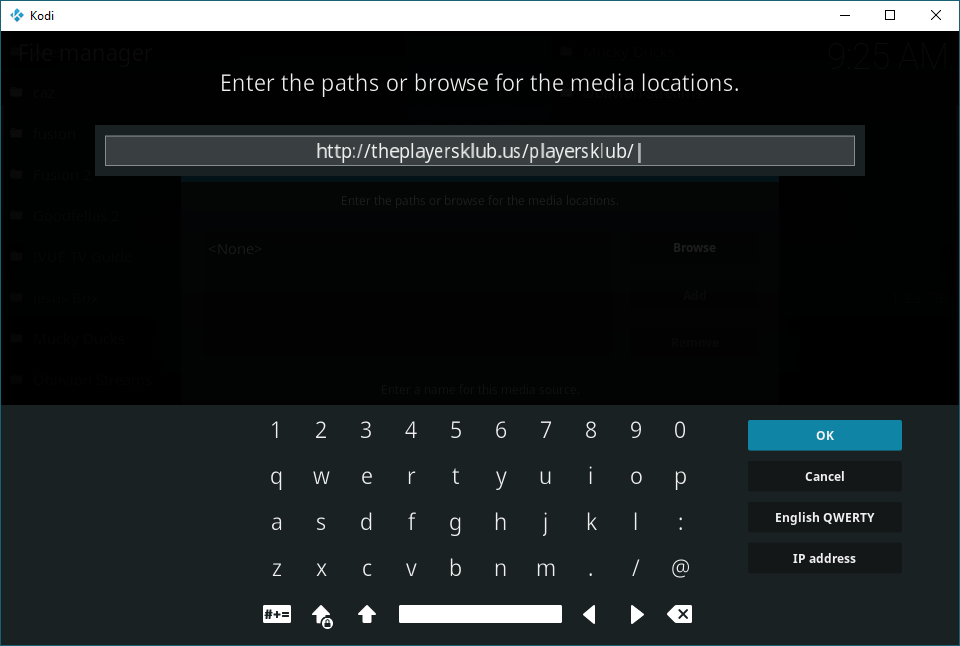
Task: Toggle the Caps Lock key
Action: (x=321, y=614)
